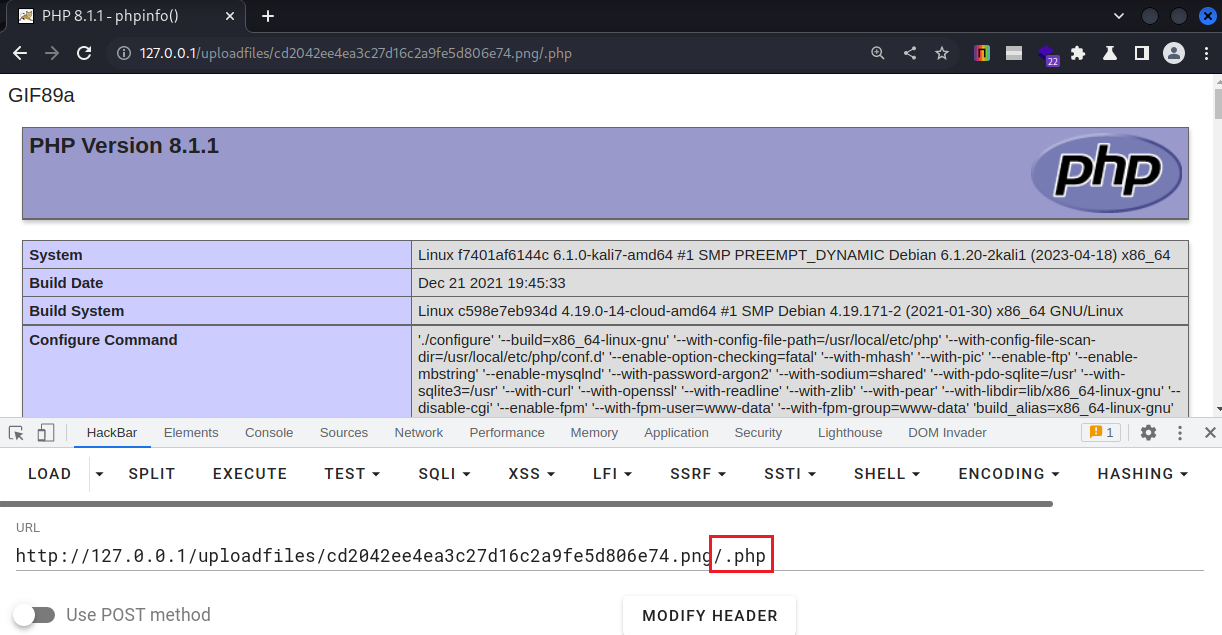The height and width of the screenshot is (635, 1222).
Task: Share this page via the share icon
Action: (910, 53)
